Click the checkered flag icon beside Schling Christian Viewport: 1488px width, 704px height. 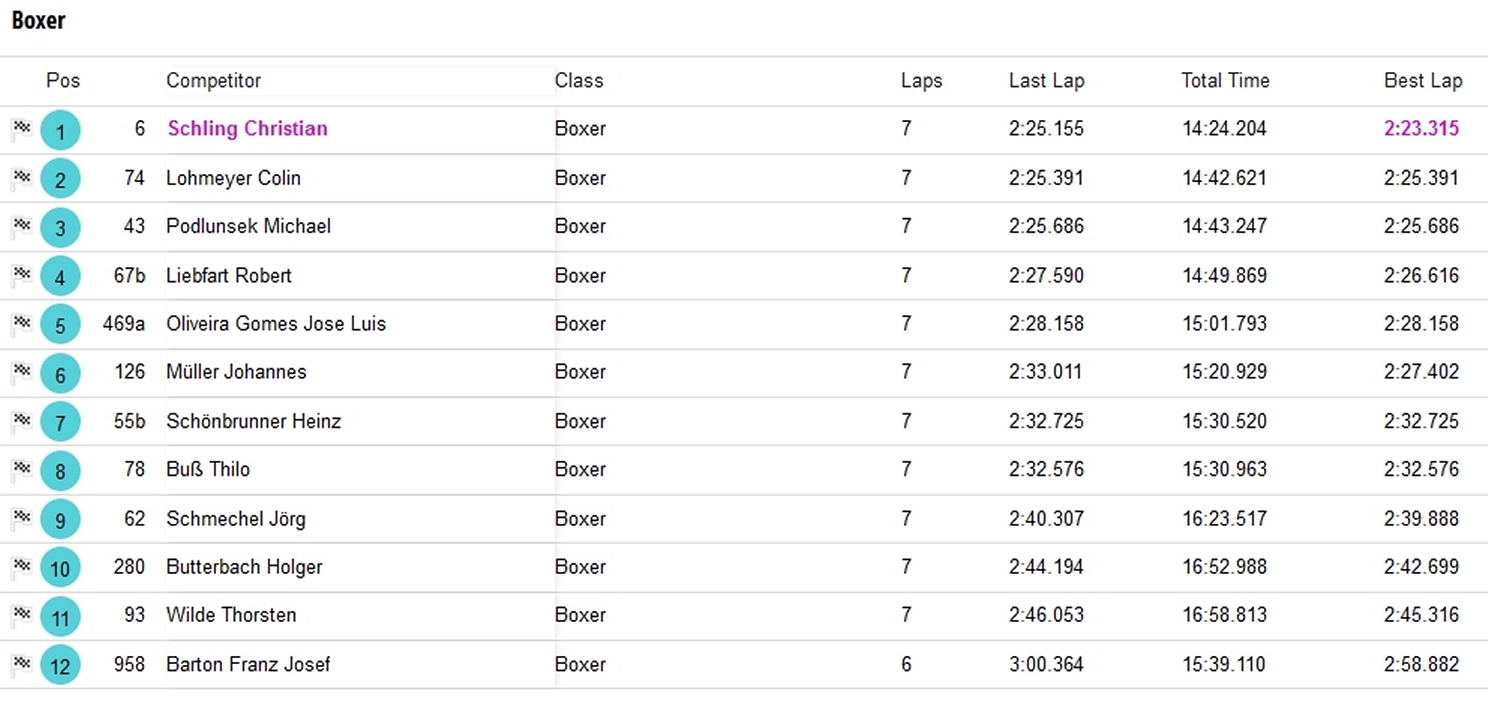click(x=21, y=129)
